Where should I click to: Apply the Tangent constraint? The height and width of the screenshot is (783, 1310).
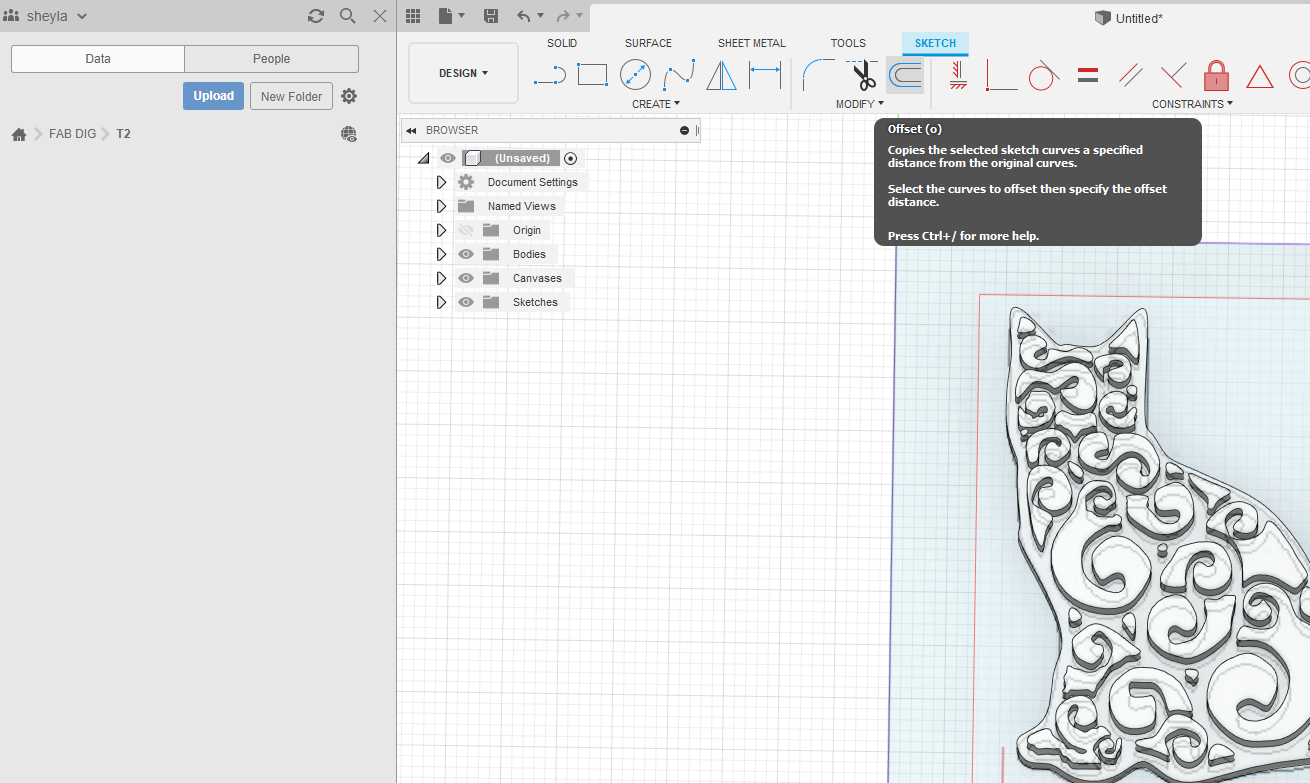click(1044, 75)
